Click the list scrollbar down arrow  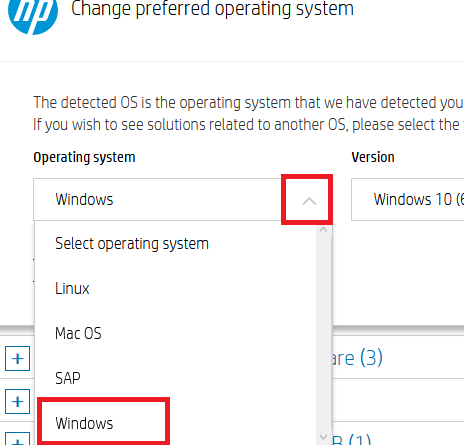click(323, 436)
